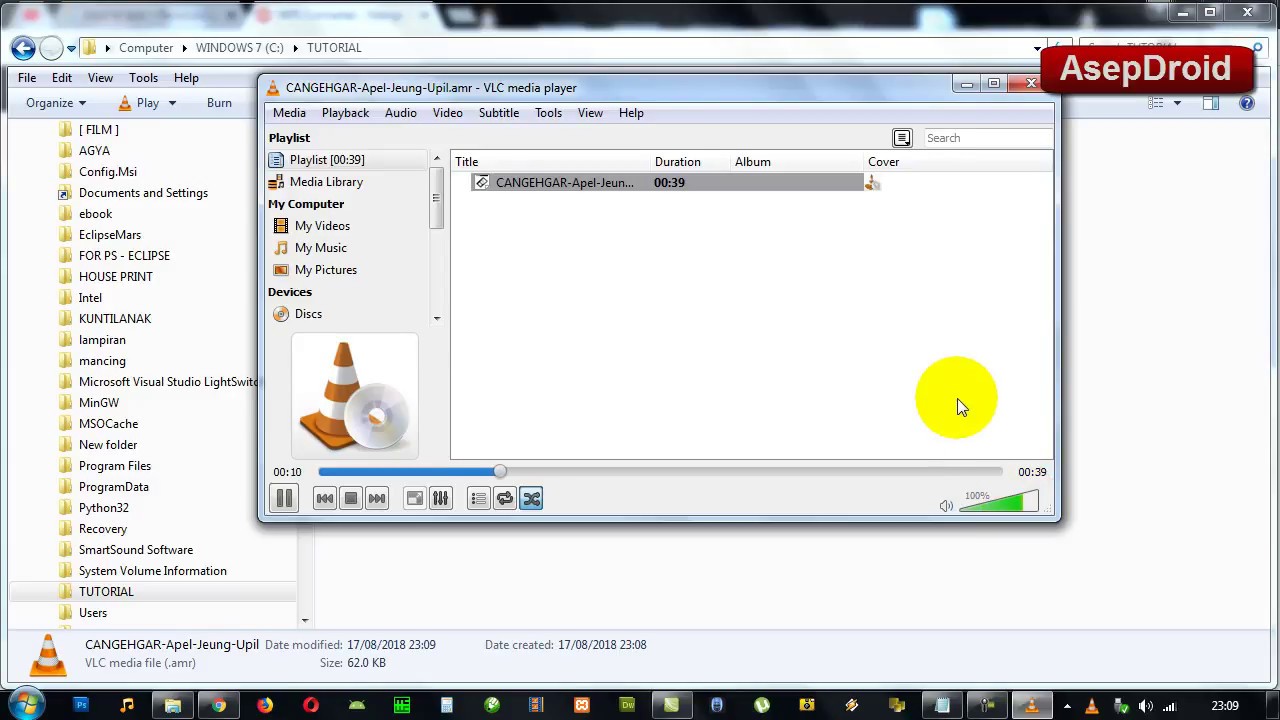1280x720 pixels.
Task: Click WINDOWS 7 (C:) breadcrumb
Action: [x=240, y=48]
